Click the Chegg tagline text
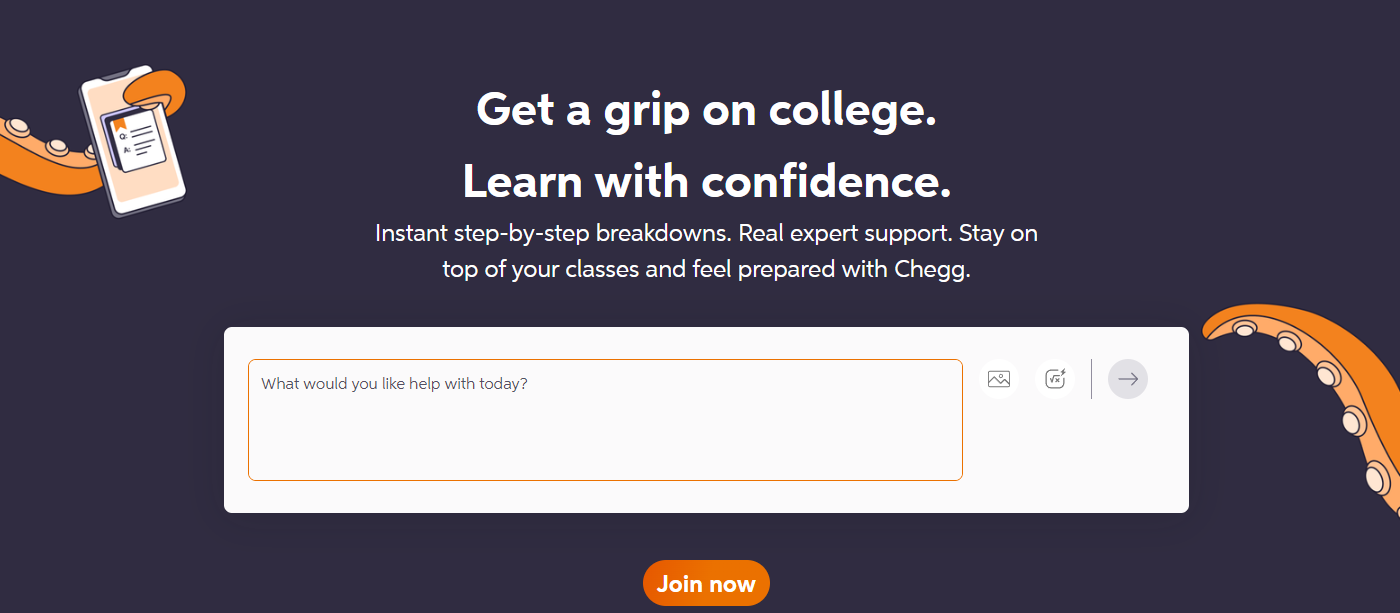Screen dimensions: 1400x613 coord(706,250)
